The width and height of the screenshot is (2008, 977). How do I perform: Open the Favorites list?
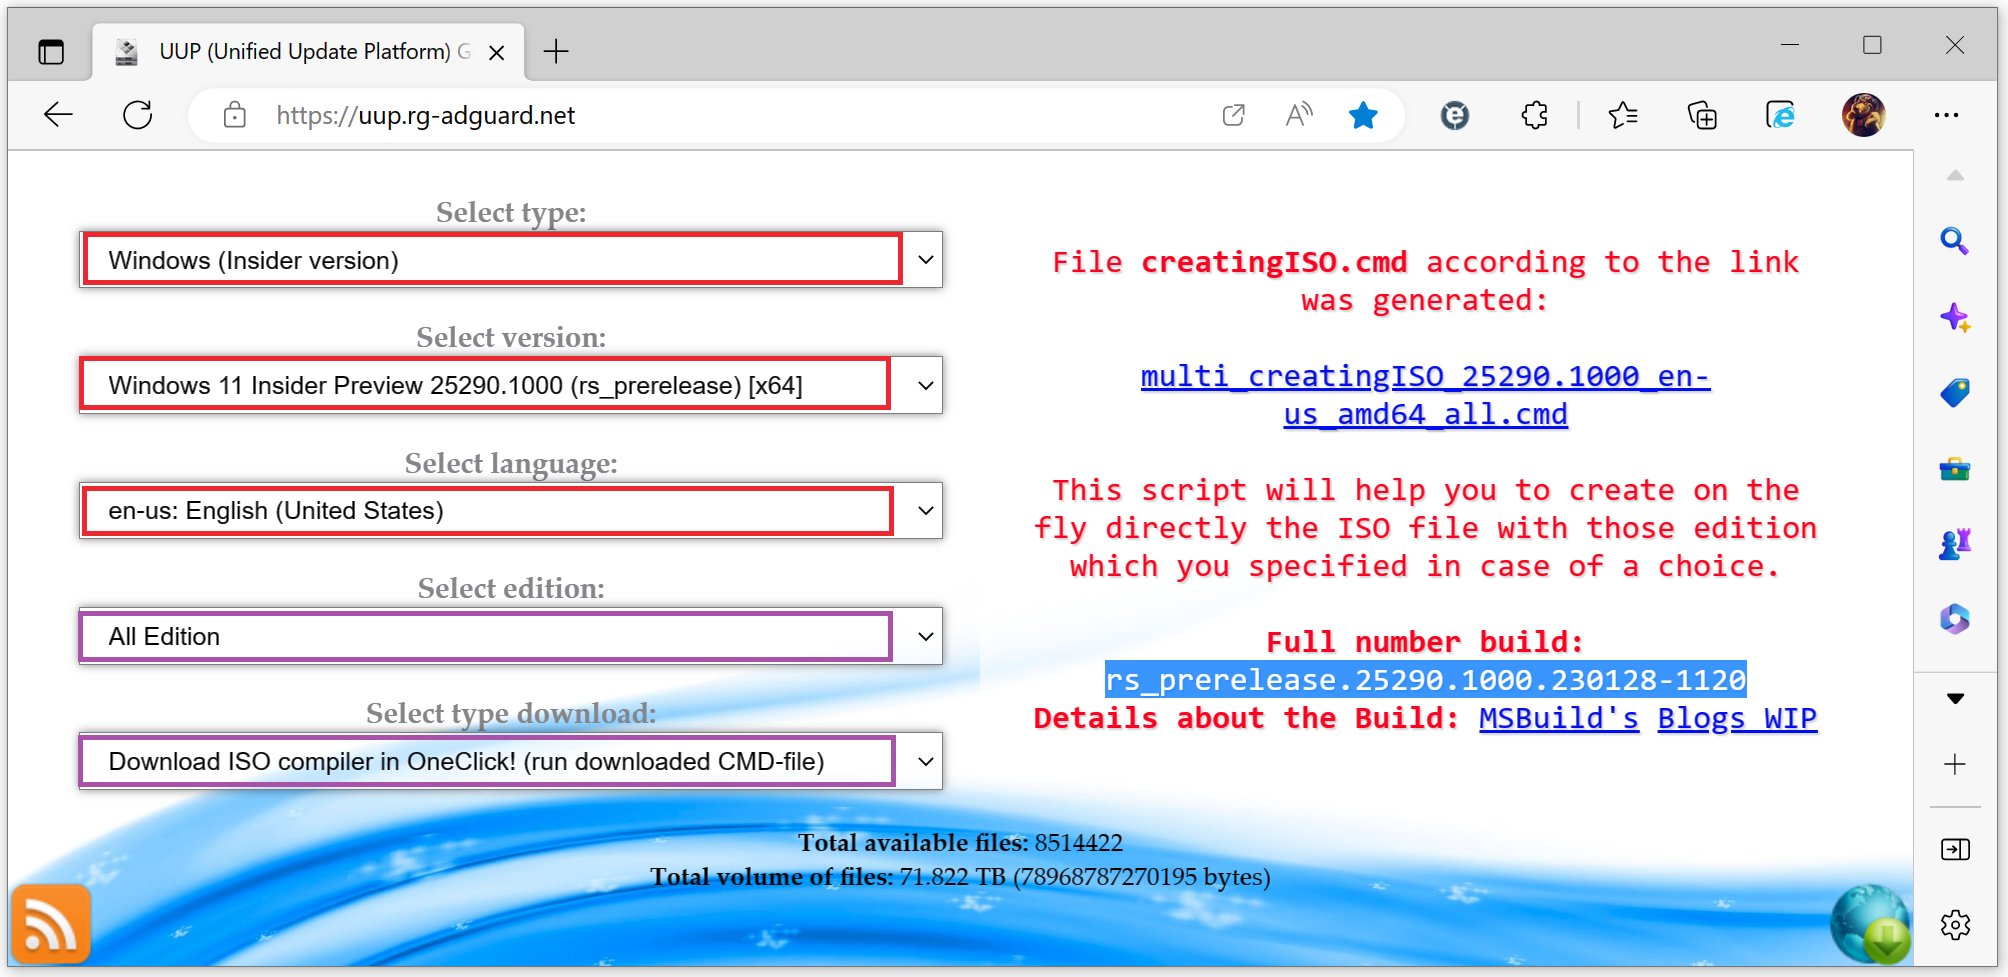1623,115
